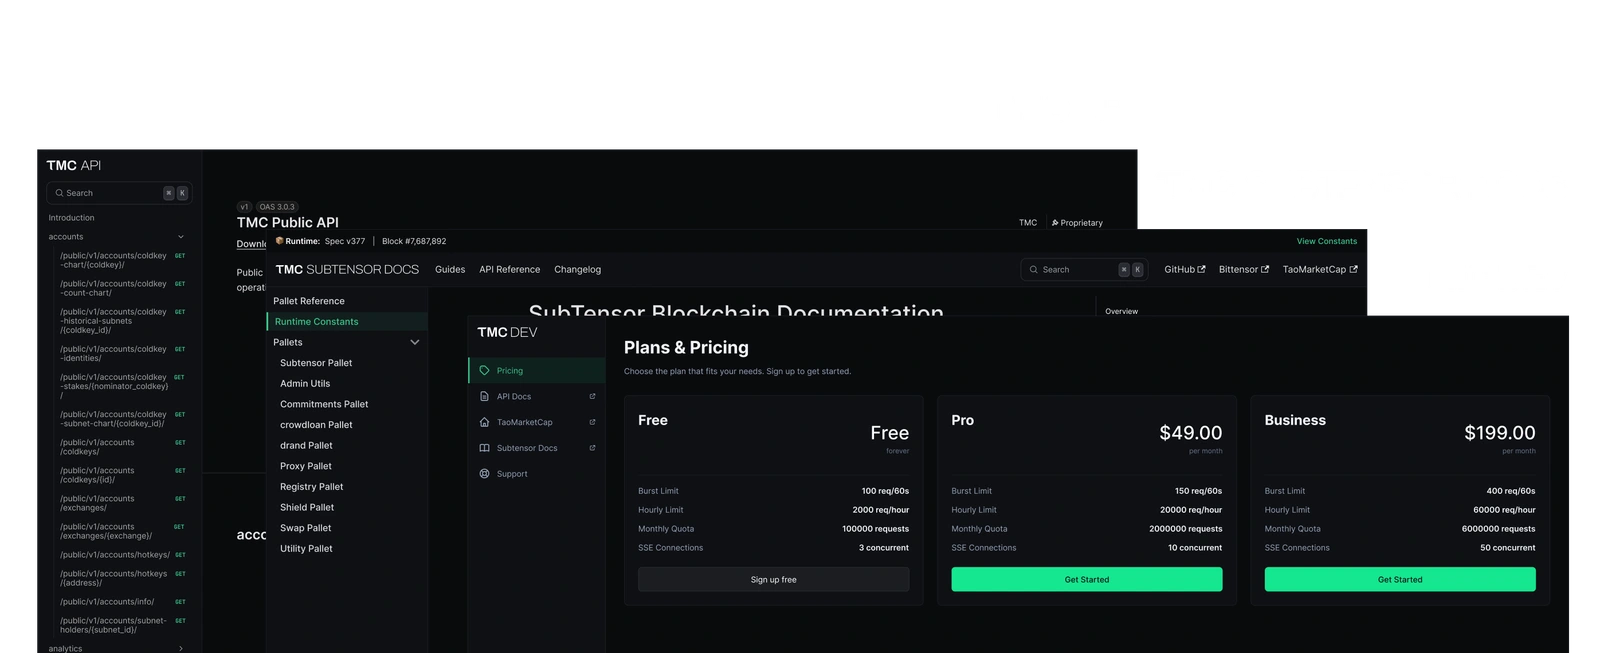Open Proxy Pallet page
1600x653 pixels.
tap(306, 466)
